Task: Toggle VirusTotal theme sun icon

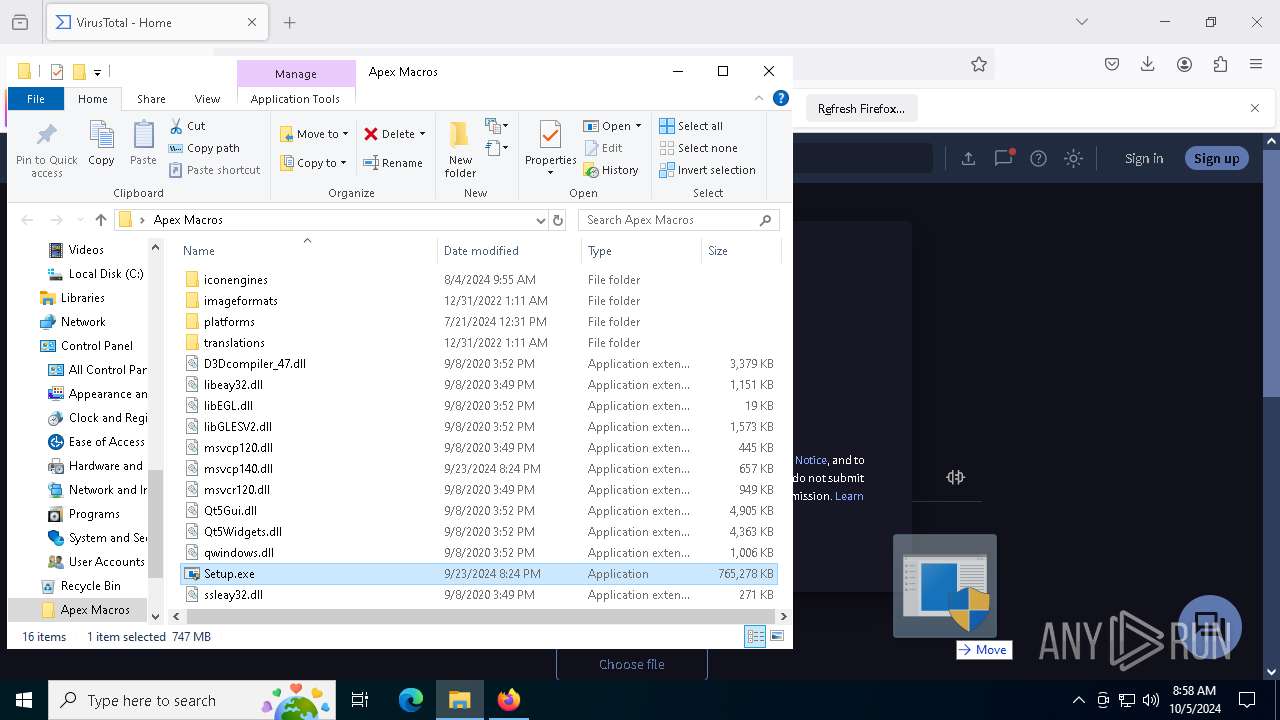Action: pyautogui.click(x=1073, y=158)
